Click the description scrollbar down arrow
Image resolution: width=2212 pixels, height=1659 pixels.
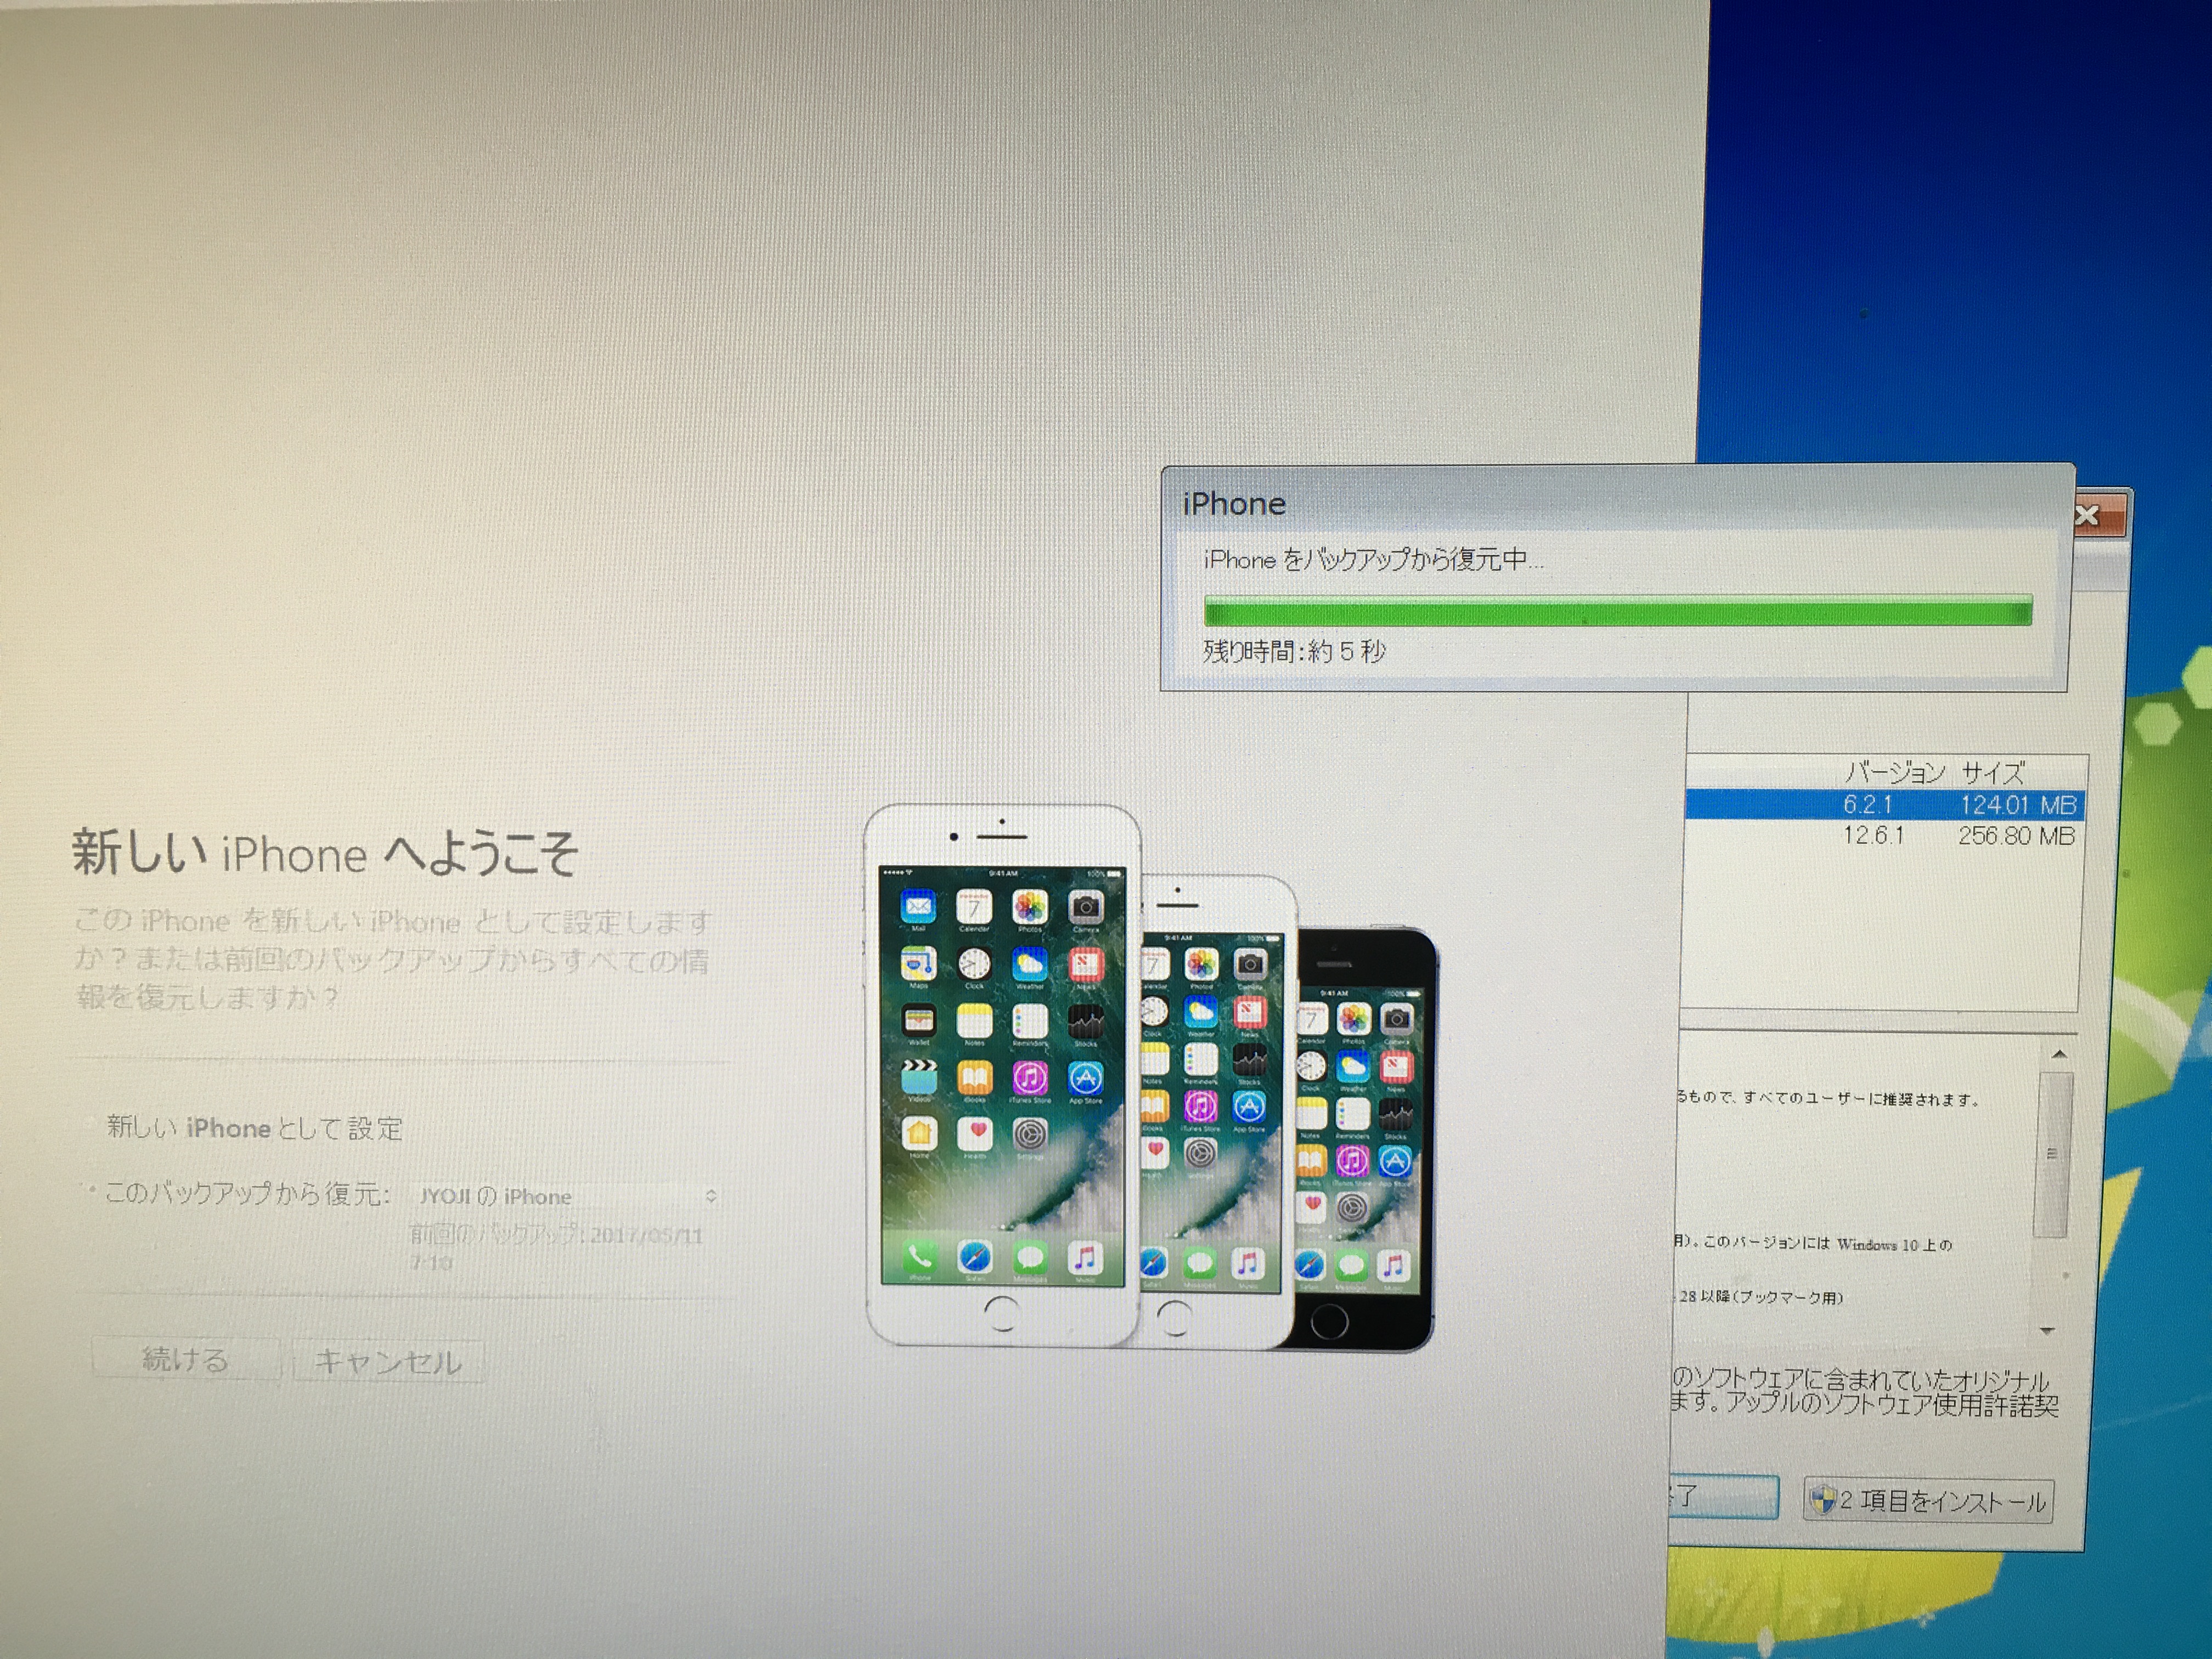click(2048, 1331)
